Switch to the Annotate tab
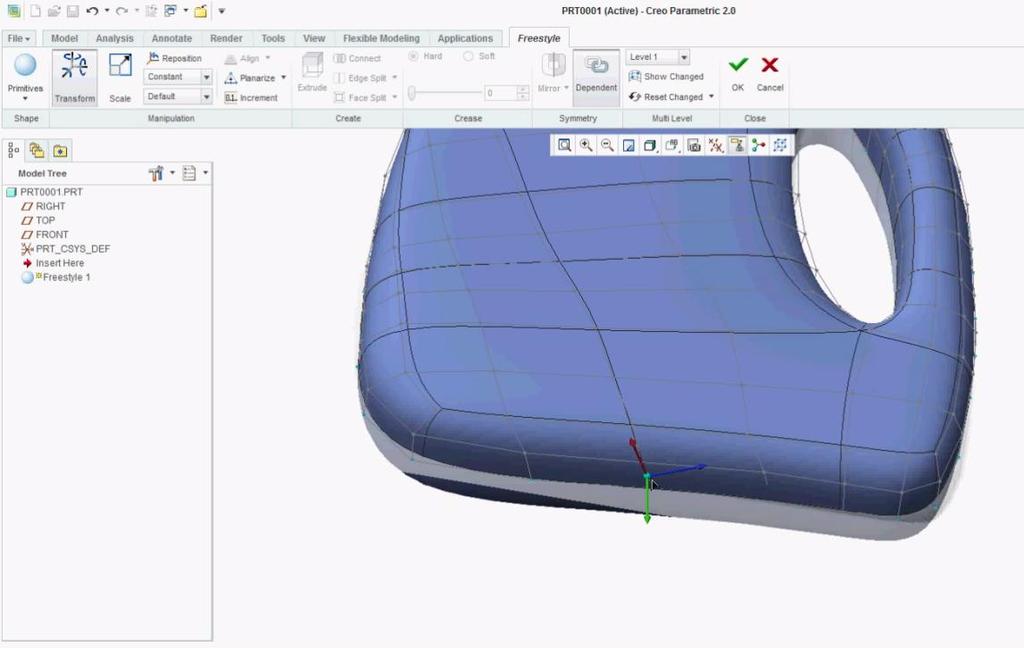 click(x=172, y=39)
